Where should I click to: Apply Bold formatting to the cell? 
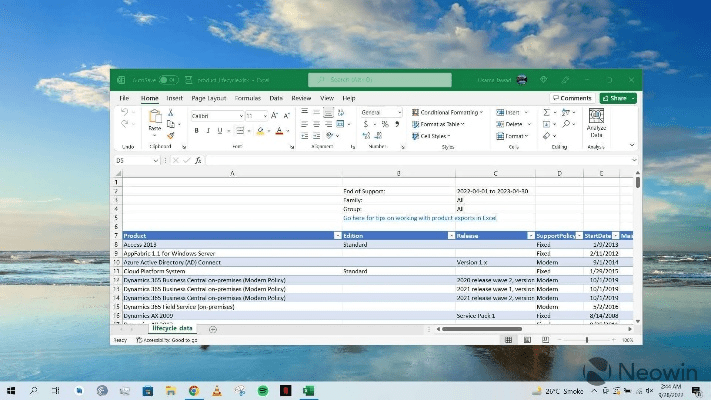point(194,131)
